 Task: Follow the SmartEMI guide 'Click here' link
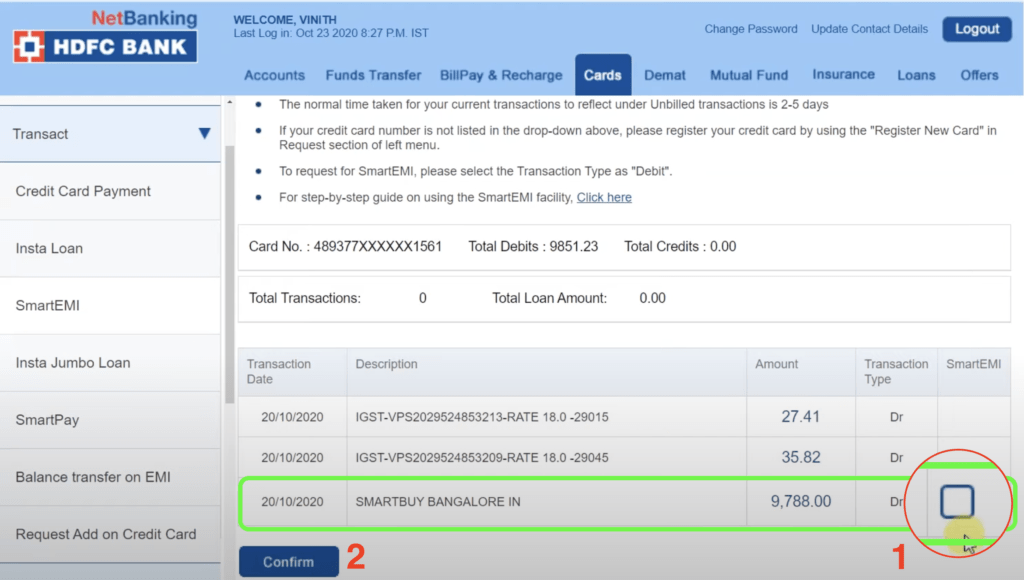coord(603,197)
